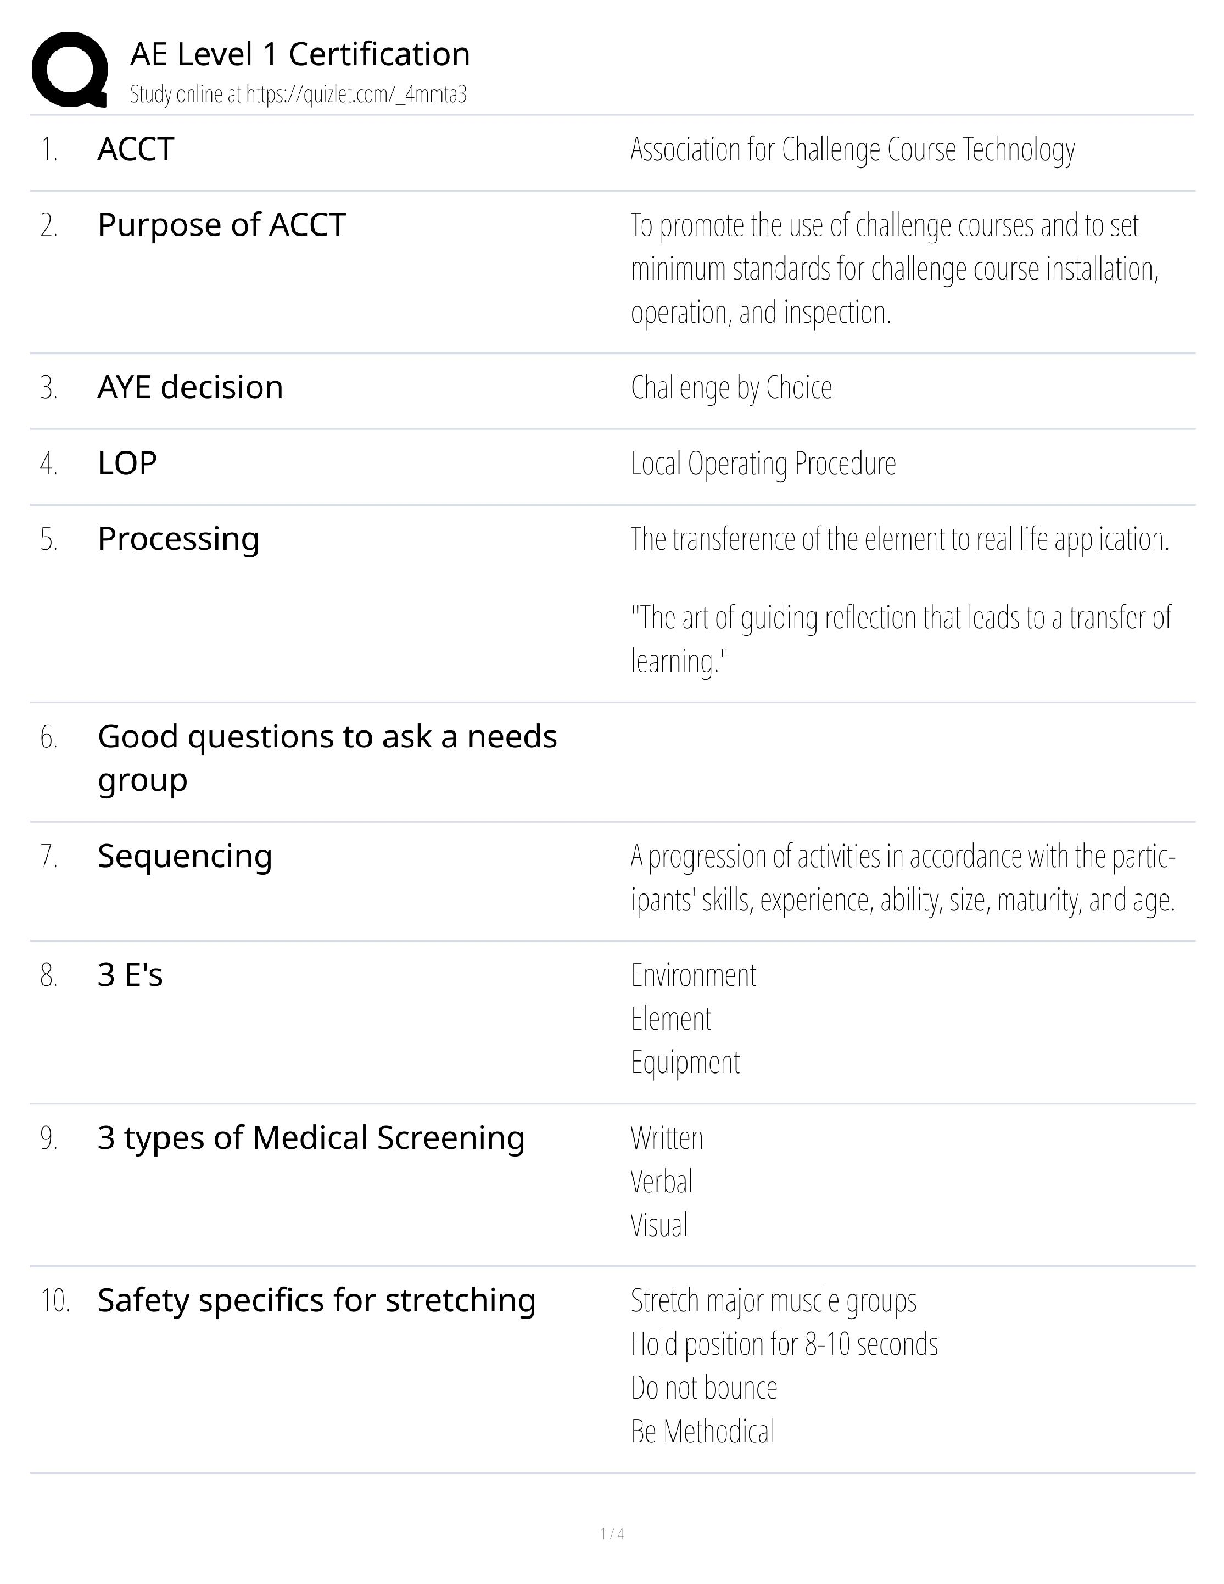Click the AYE decision term

coord(190,387)
